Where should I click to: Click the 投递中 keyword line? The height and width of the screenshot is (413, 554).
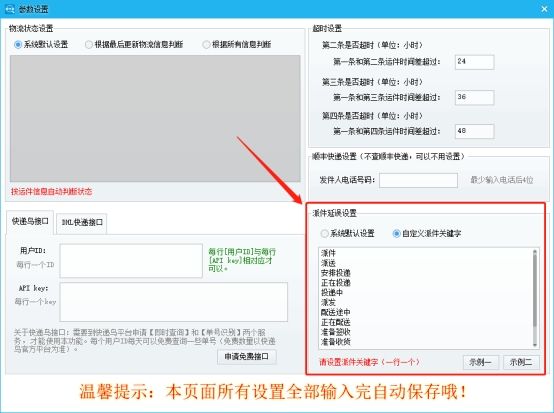332,293
